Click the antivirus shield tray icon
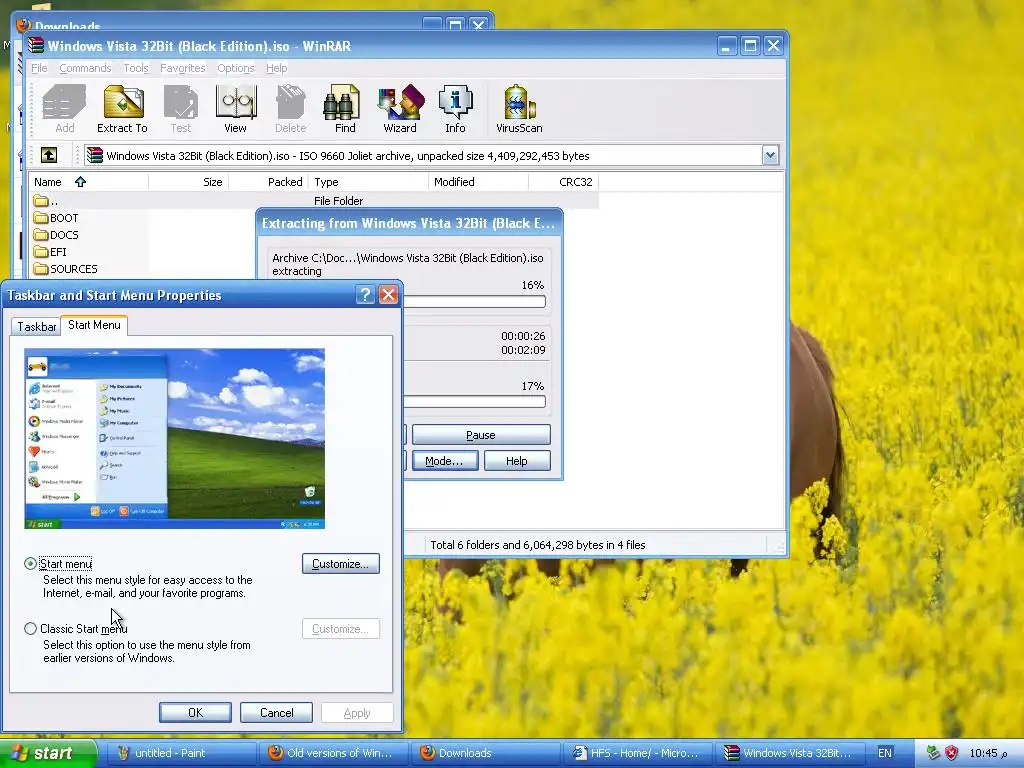Image resolution: width=1024 pixels, height=768 pixels. pyautogui.click(x=952, y=753)
